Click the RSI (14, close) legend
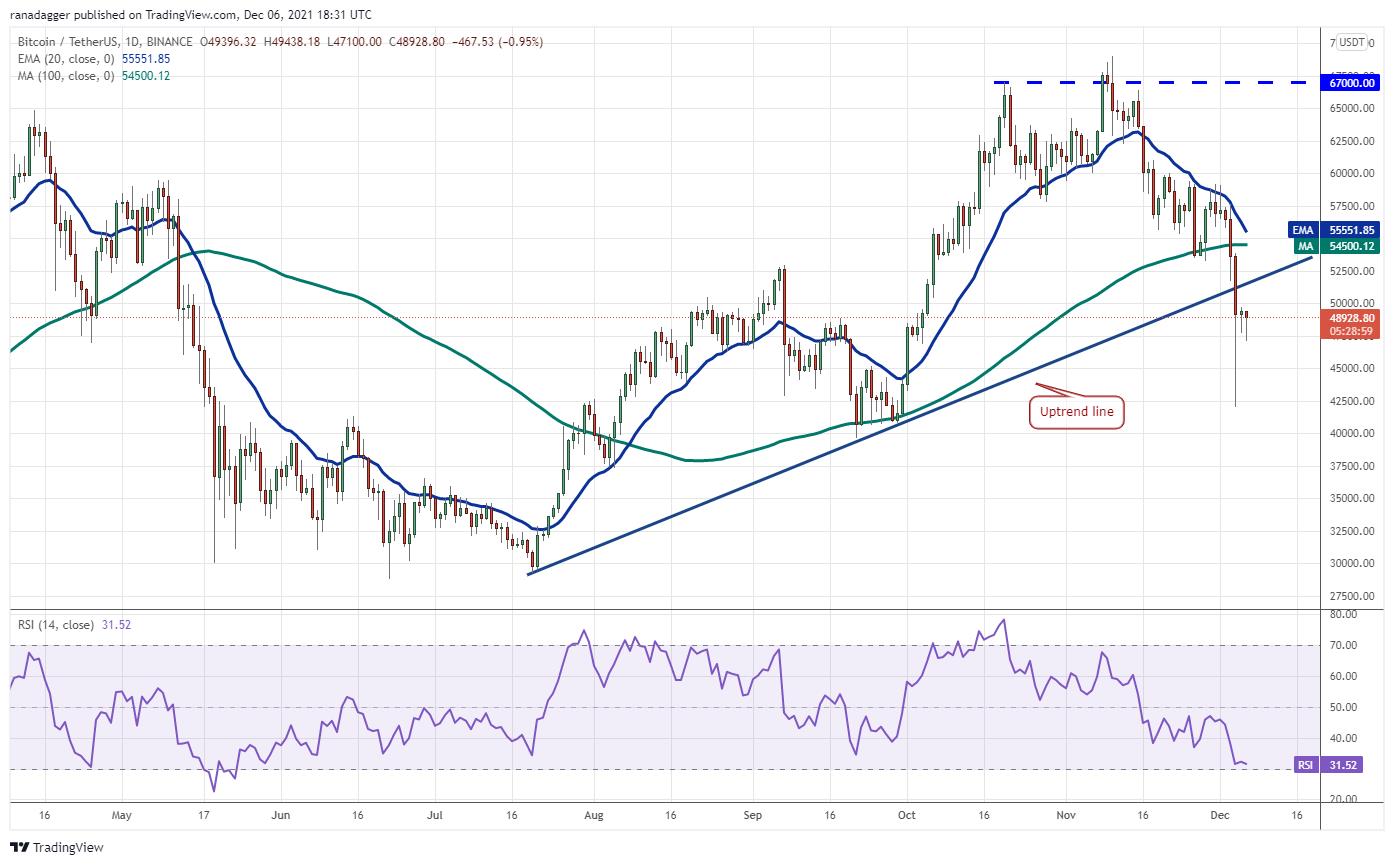Viewport: 1394px width, 865px height. 56,625
